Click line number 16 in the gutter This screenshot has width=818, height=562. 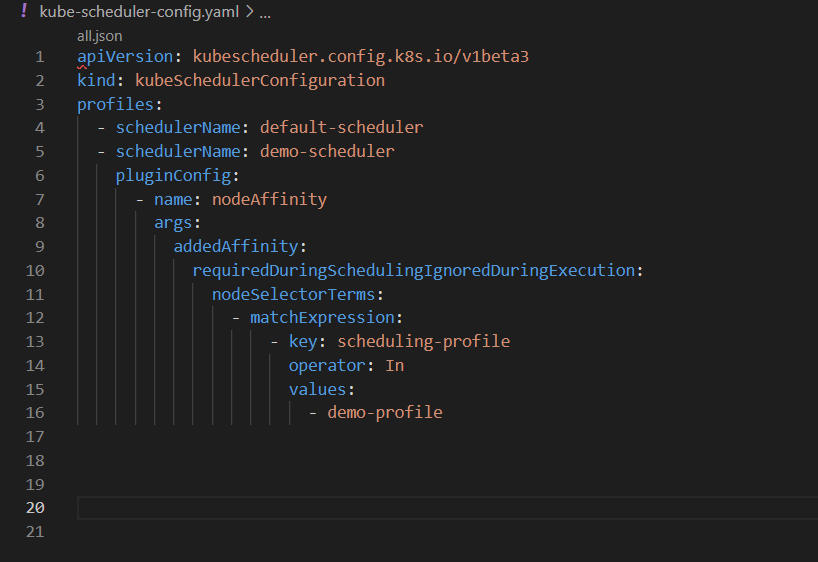[35, 412]
